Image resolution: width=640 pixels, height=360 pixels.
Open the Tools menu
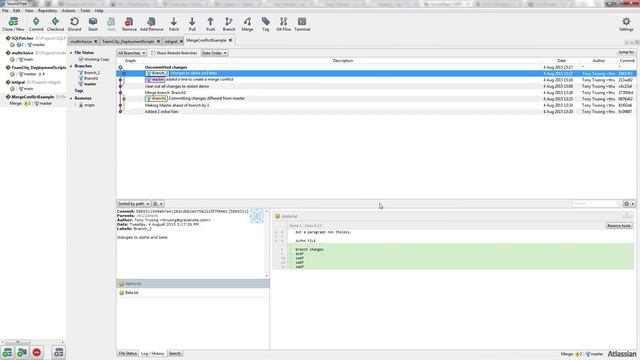pos(85,11)
